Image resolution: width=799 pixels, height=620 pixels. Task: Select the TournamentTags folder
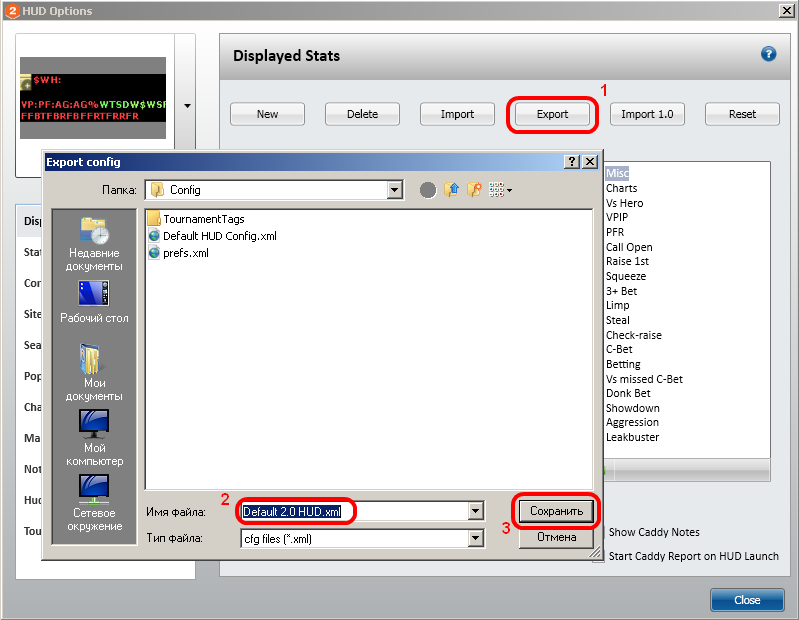pos(196,219)
